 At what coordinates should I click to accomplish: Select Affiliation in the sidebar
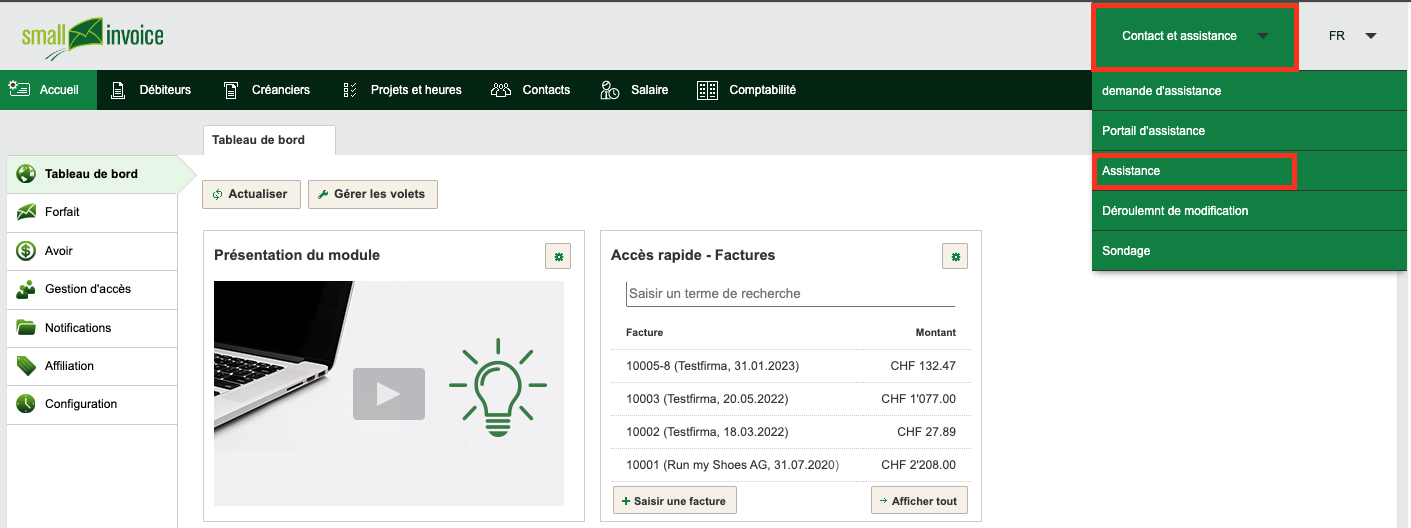(x=92, y=366)
